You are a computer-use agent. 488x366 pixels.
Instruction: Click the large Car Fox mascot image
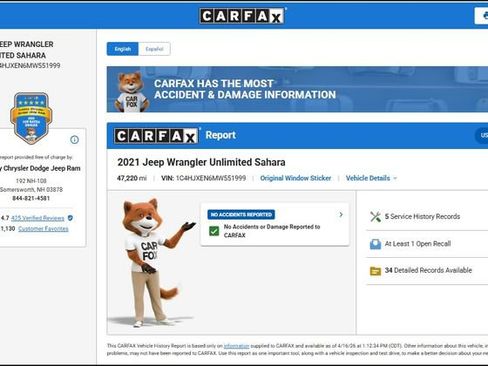click(154, 262)
